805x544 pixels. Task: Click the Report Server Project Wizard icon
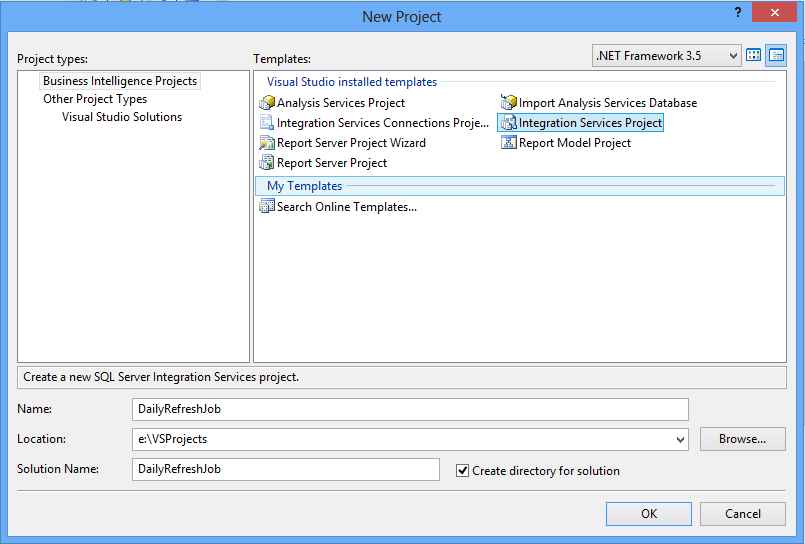tap(267, 143)
